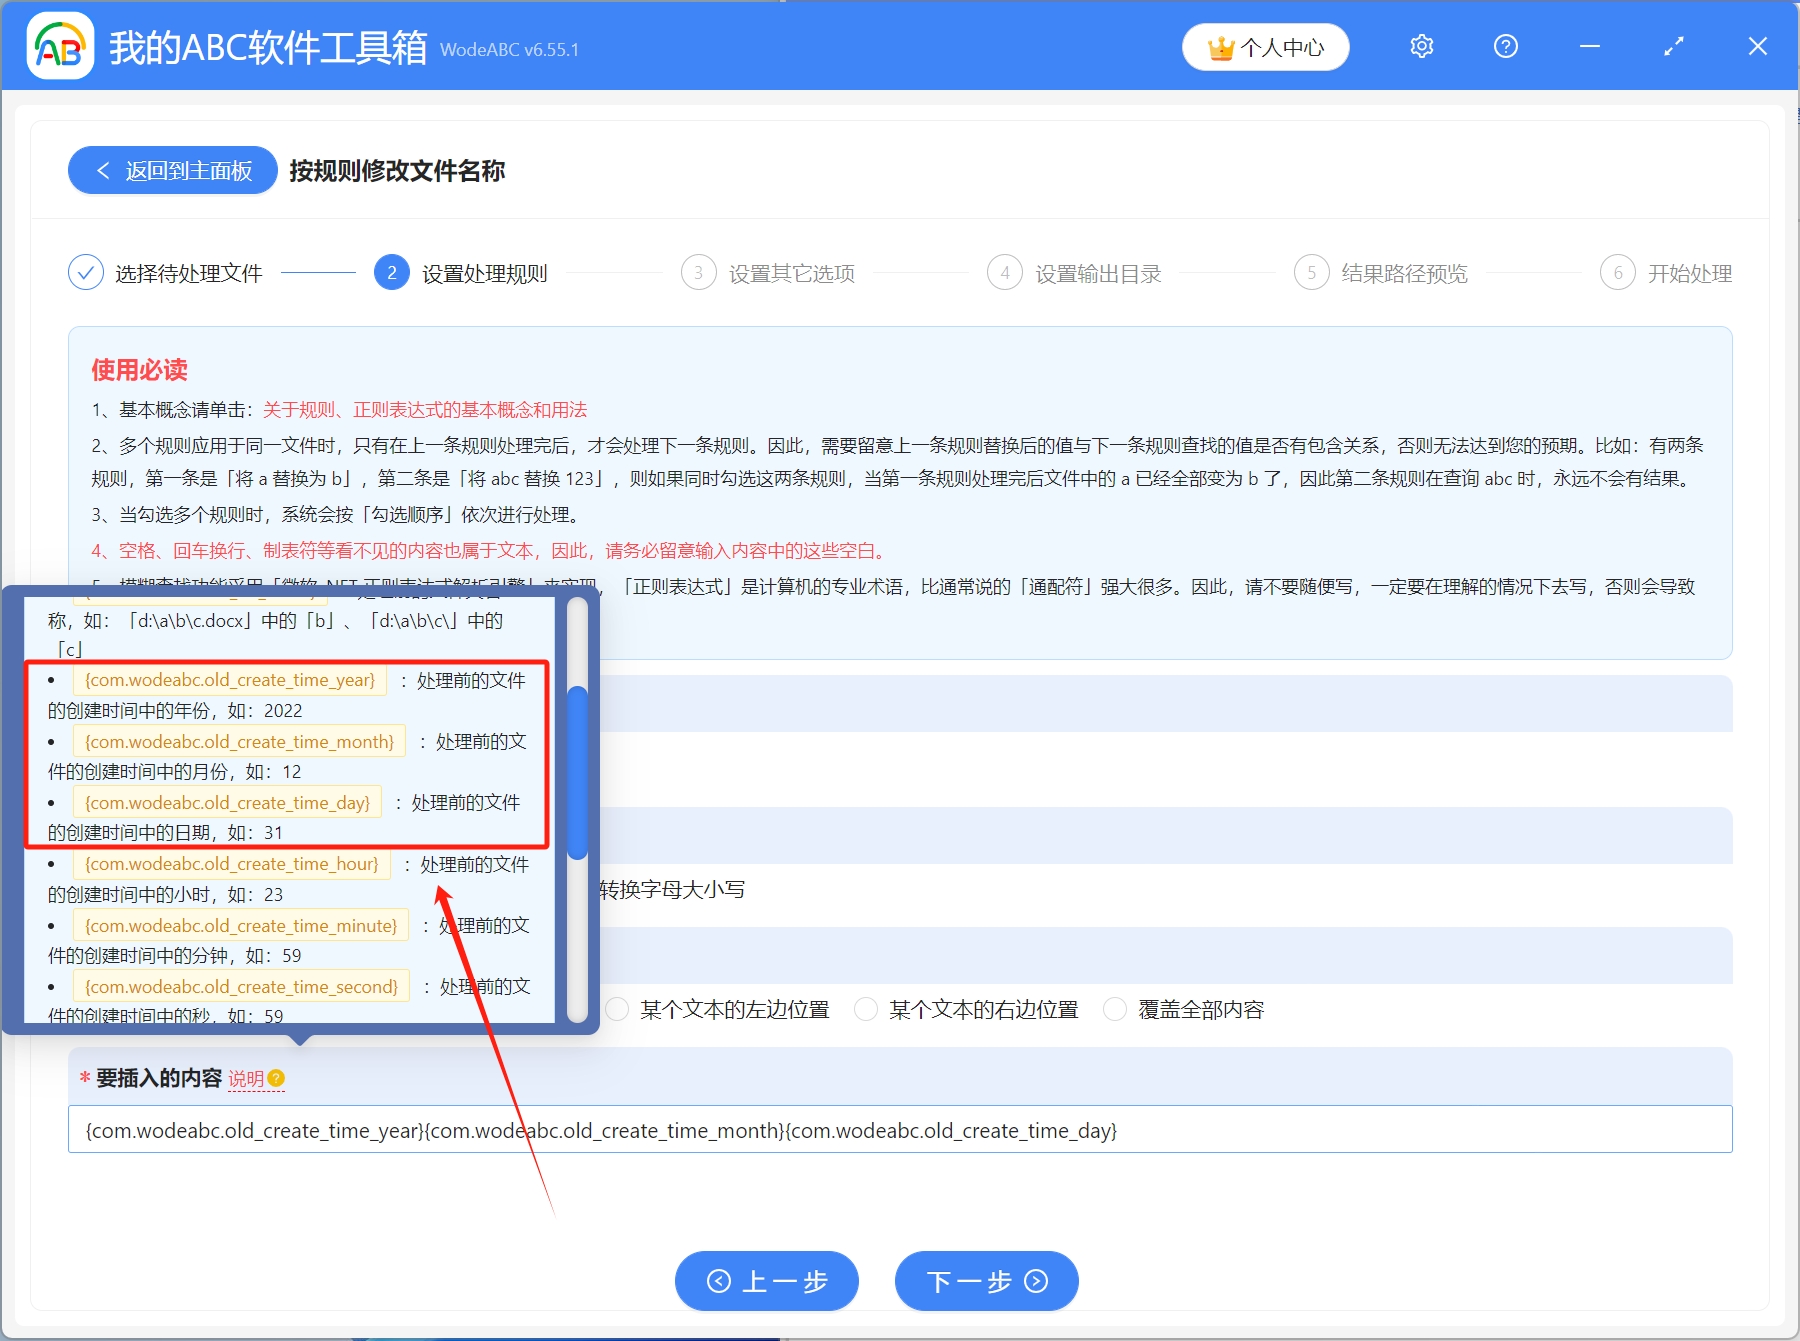The image size is (1800, 1341).
Task: Click the fullscreen expand icon
Action: tap(1672, 46)
